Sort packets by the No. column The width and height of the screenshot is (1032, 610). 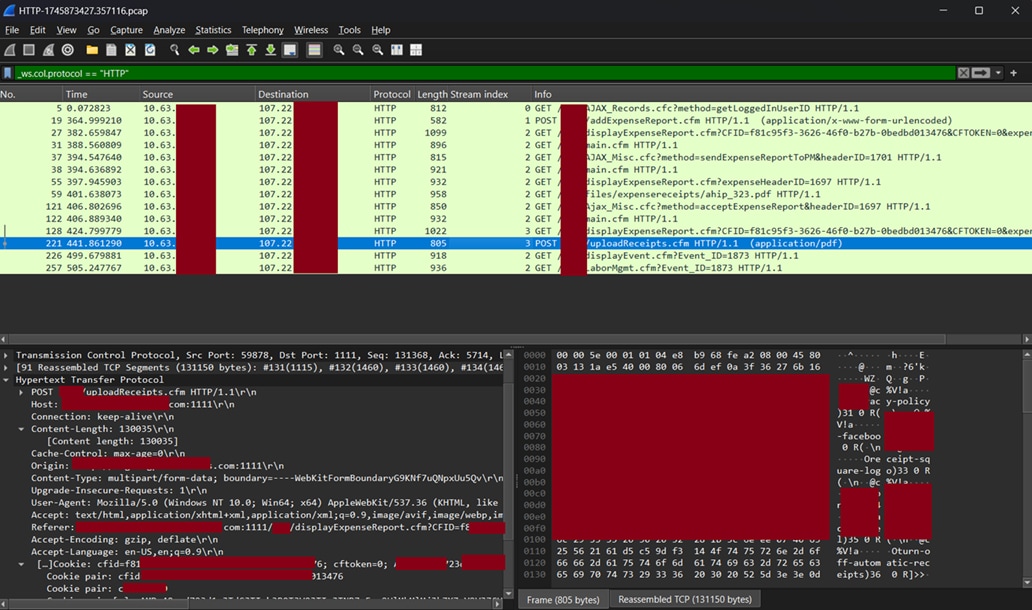point(31,94)
